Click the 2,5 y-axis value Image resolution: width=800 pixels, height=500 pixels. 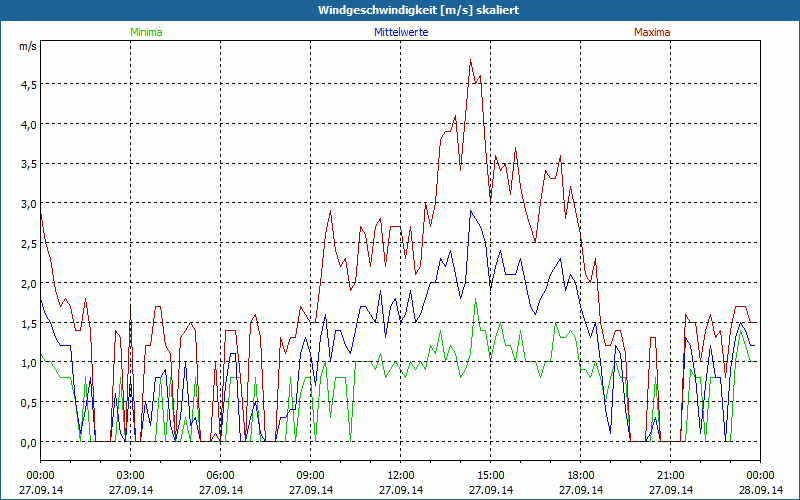point(28,244)
